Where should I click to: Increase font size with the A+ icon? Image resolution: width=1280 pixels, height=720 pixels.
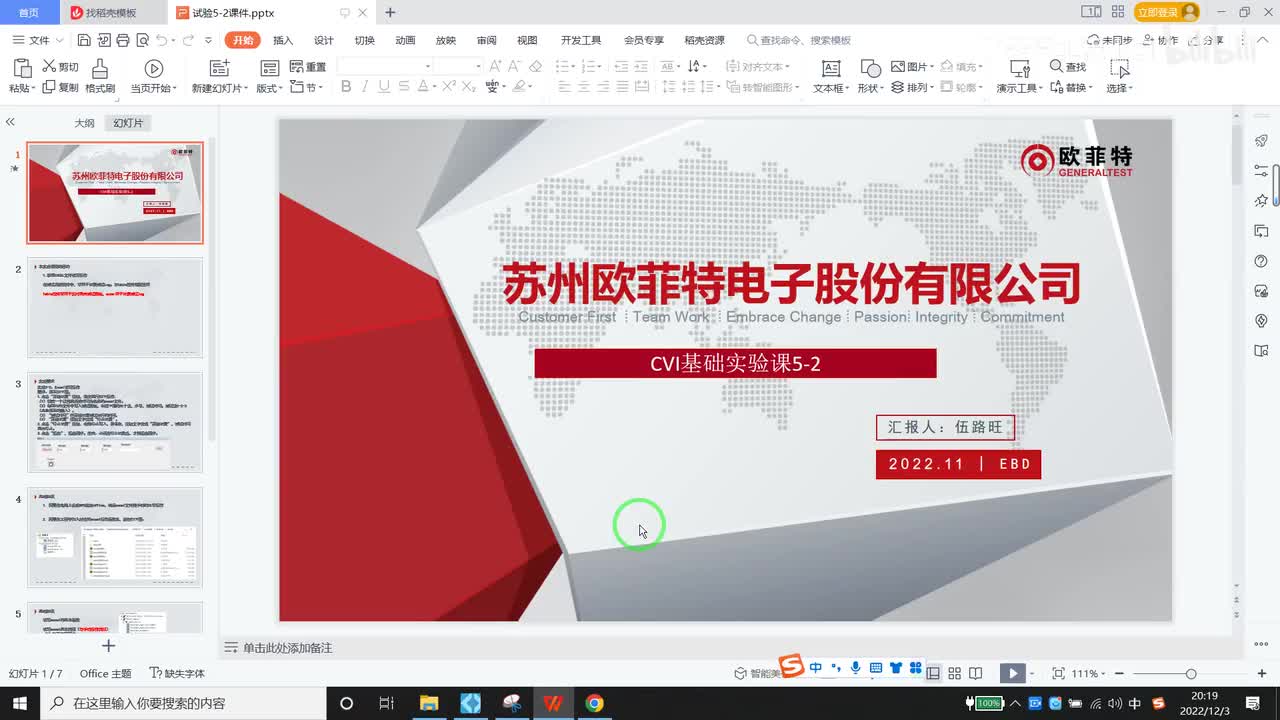[495, 66]
